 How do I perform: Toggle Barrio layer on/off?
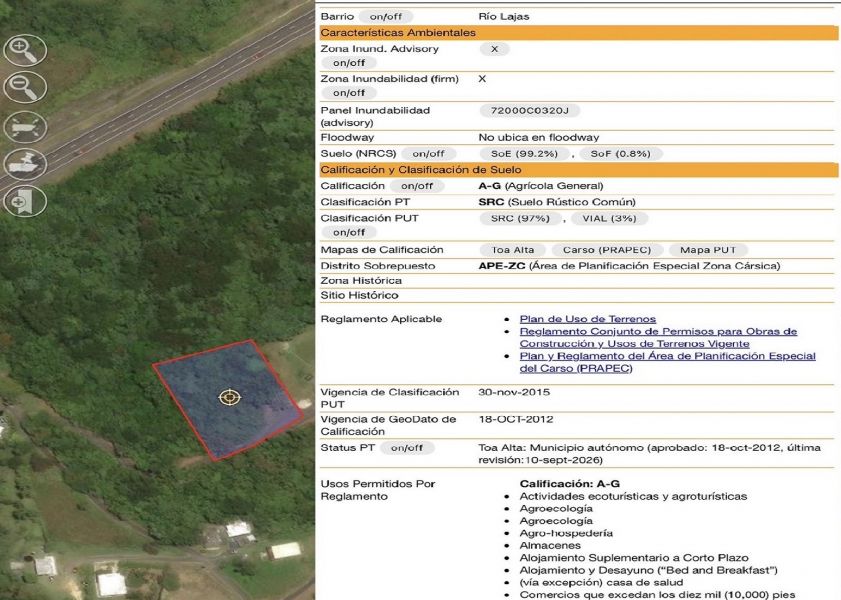(x=386, y=17)
